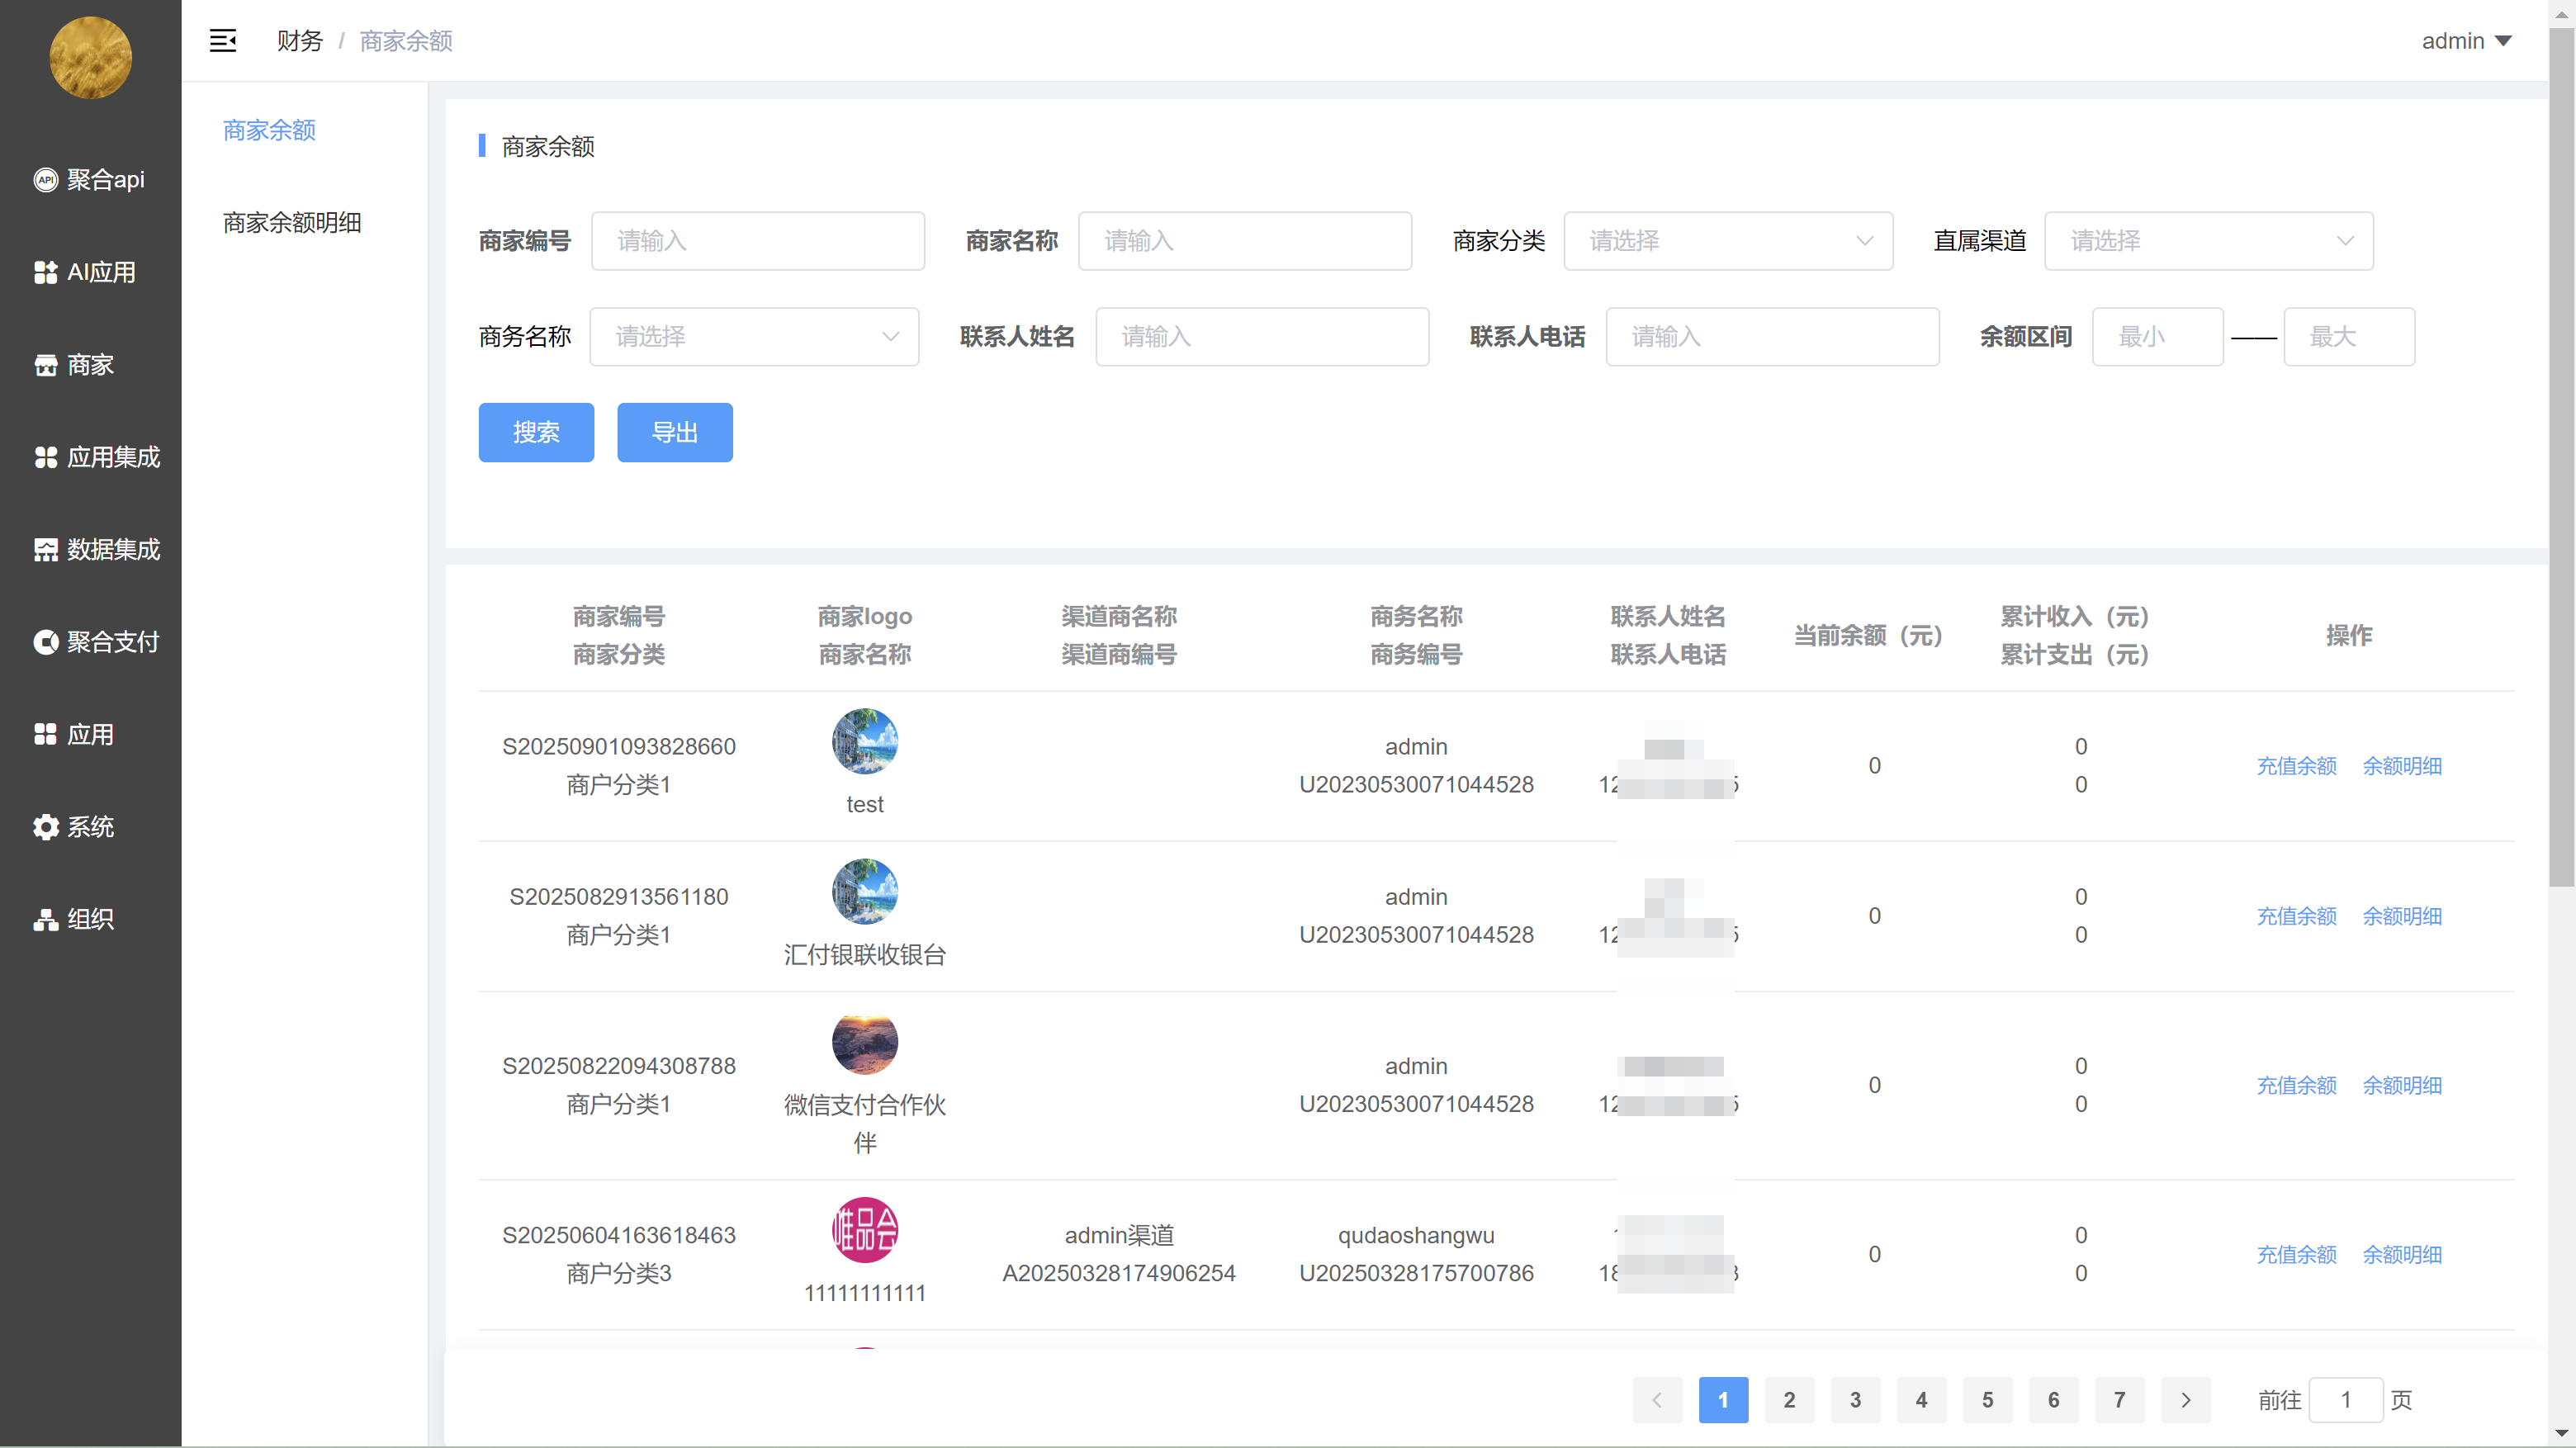Viewport: 2576px width, 1448px height.
Task: Open 直属渠道 select dropdown
Action: (x=2208, y=241)
